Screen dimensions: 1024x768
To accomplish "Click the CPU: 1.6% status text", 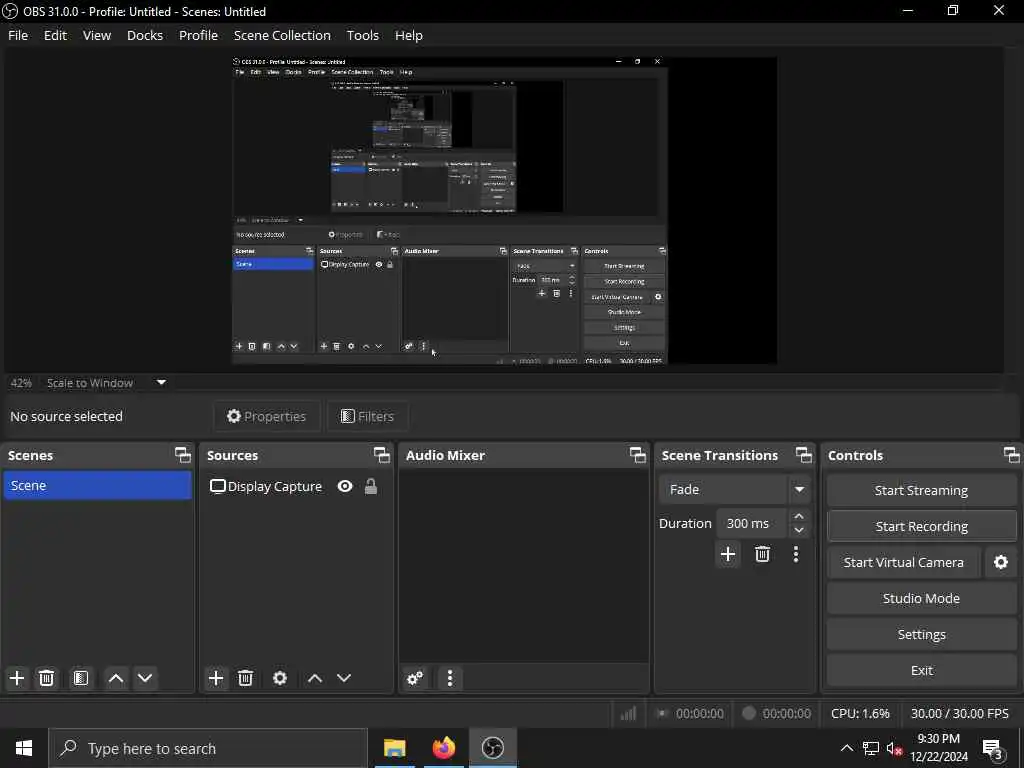I will point(860,714).
